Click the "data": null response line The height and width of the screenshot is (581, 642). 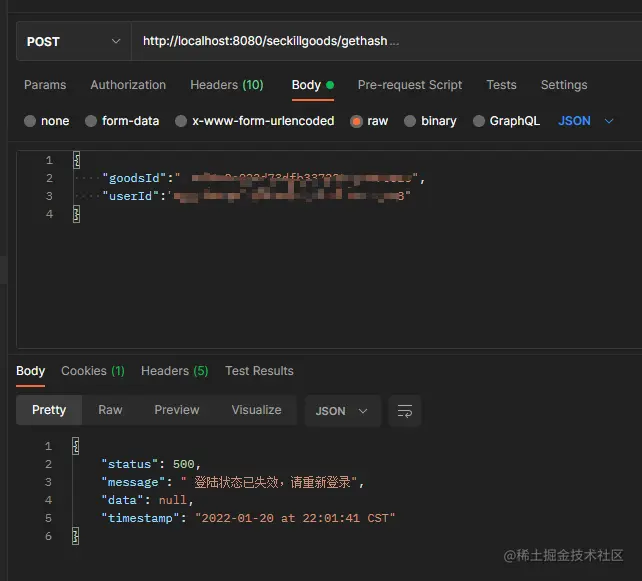click(x=147, y=500)
